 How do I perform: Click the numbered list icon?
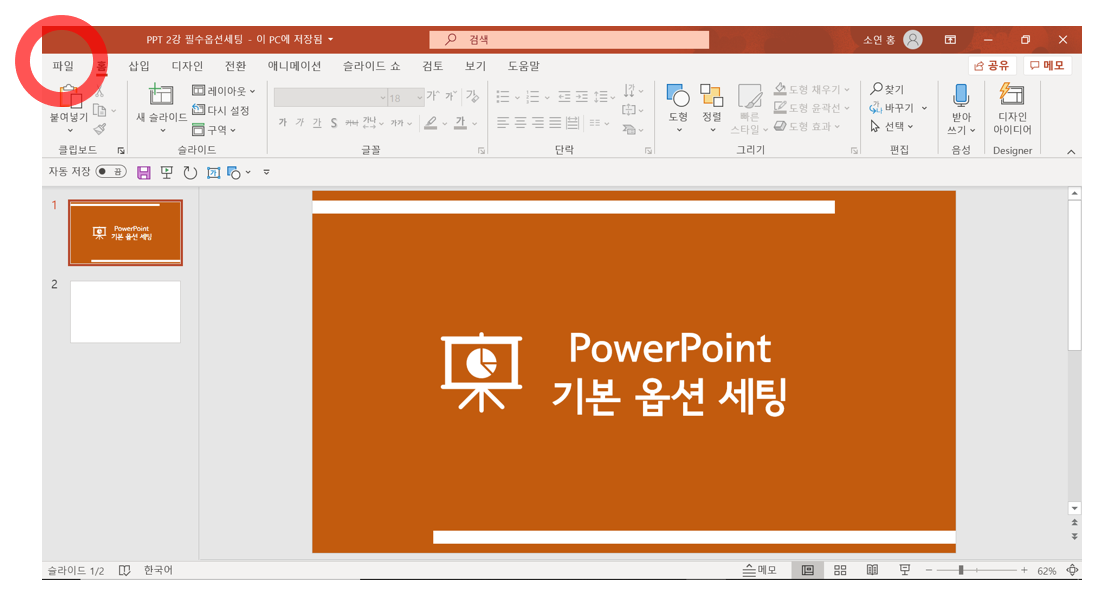533,96
